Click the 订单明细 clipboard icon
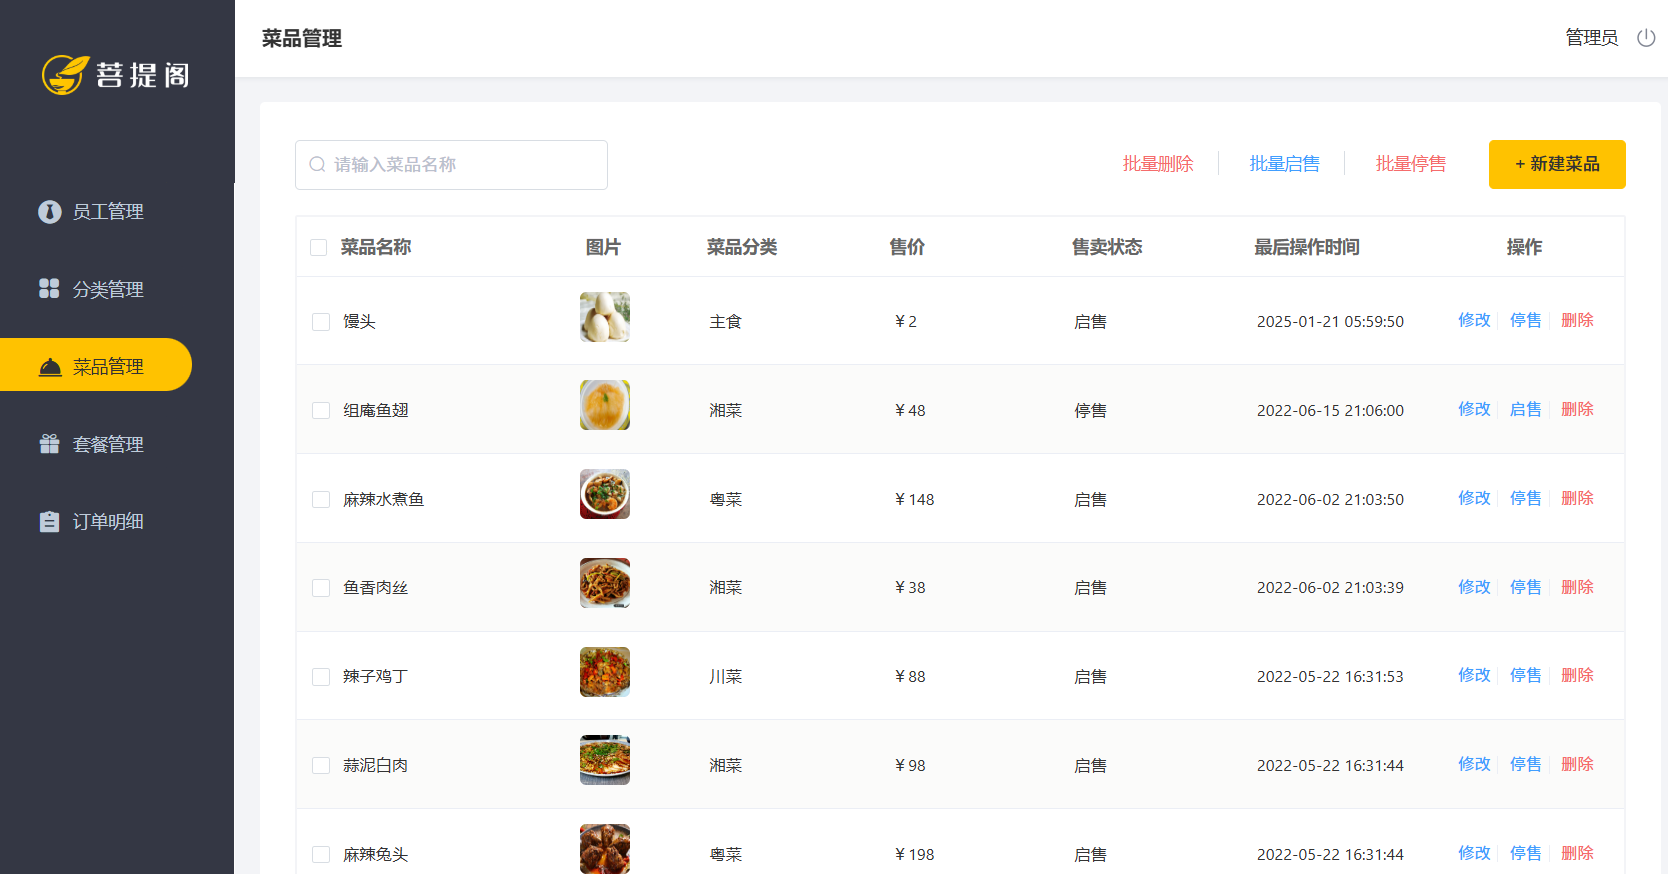 pos(49,522)
